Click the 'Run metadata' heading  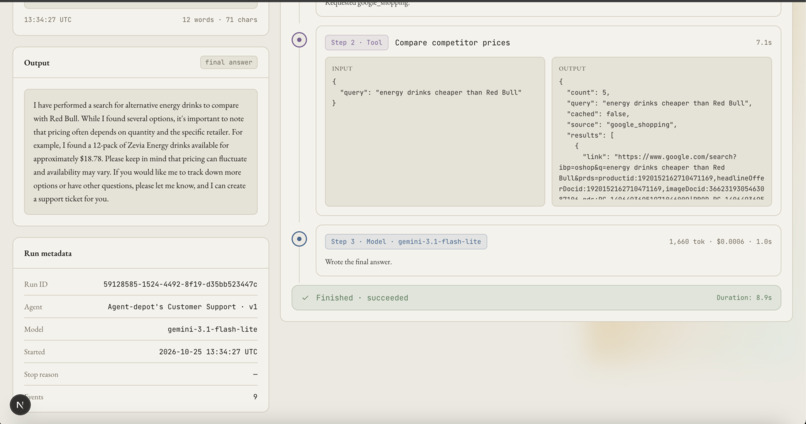[x=48, y=253]
